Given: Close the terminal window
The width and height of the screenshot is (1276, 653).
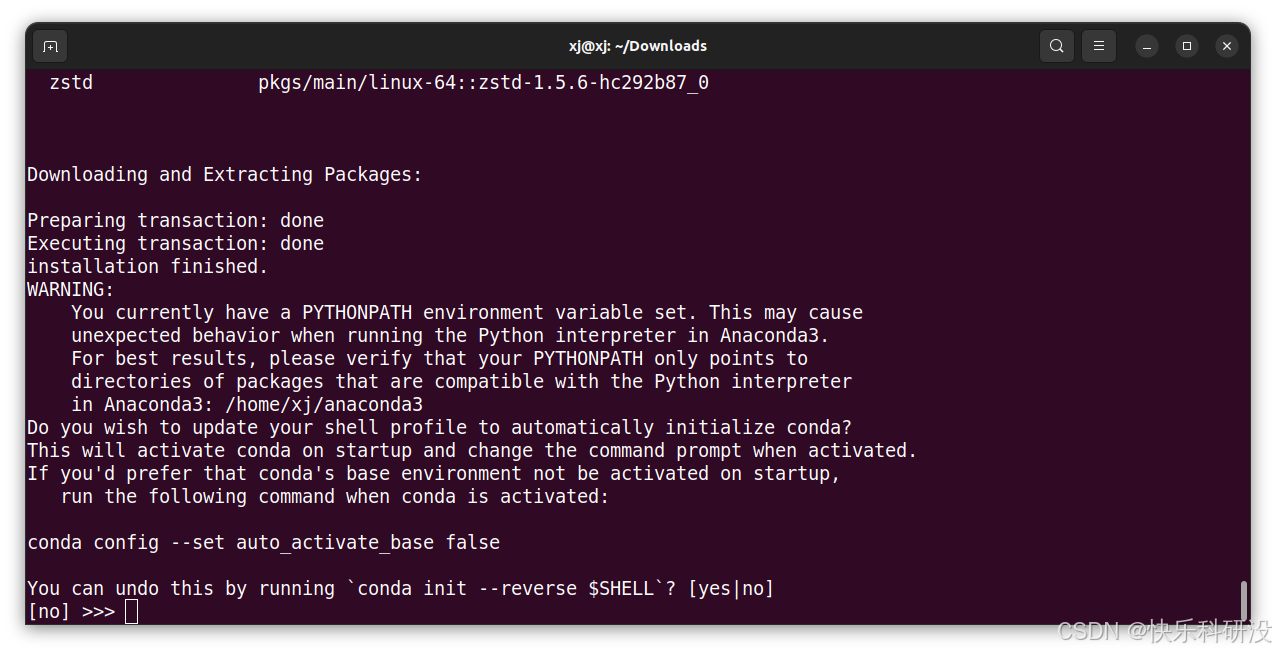Looking at the screenshot, I should tap(1227, 46).
